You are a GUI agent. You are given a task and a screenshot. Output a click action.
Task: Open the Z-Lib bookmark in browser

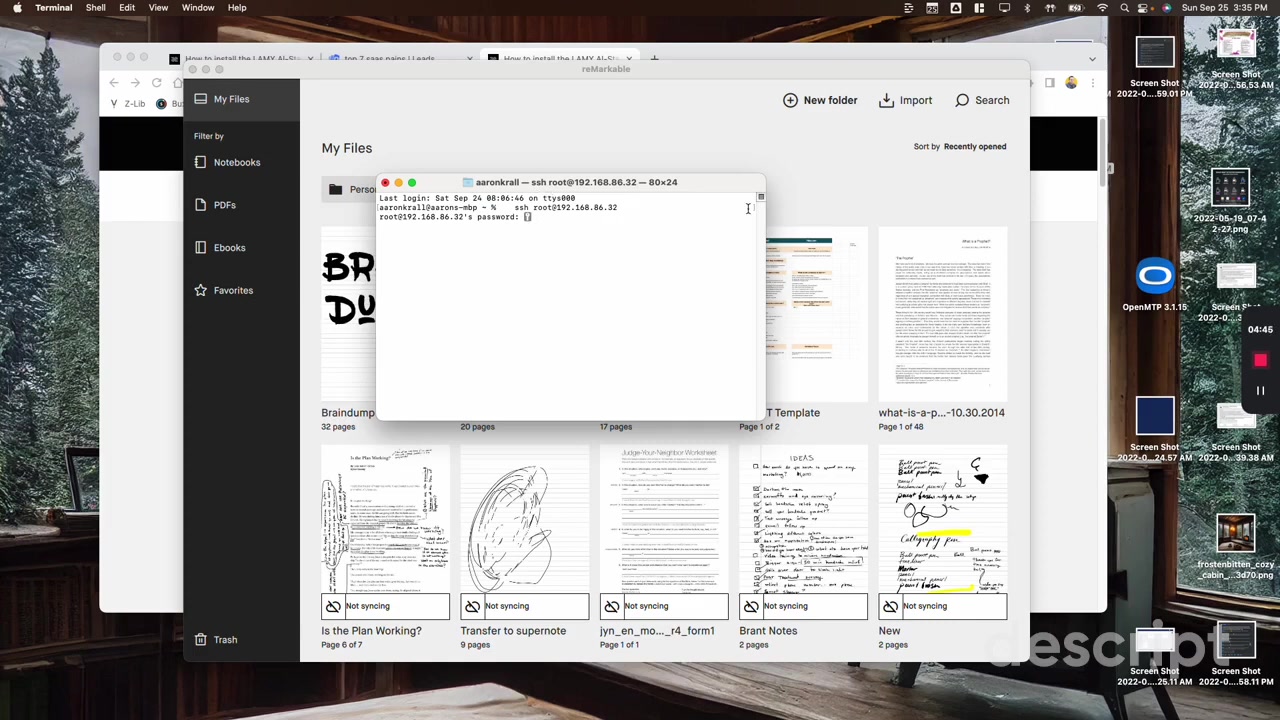(x=128, y=104)
